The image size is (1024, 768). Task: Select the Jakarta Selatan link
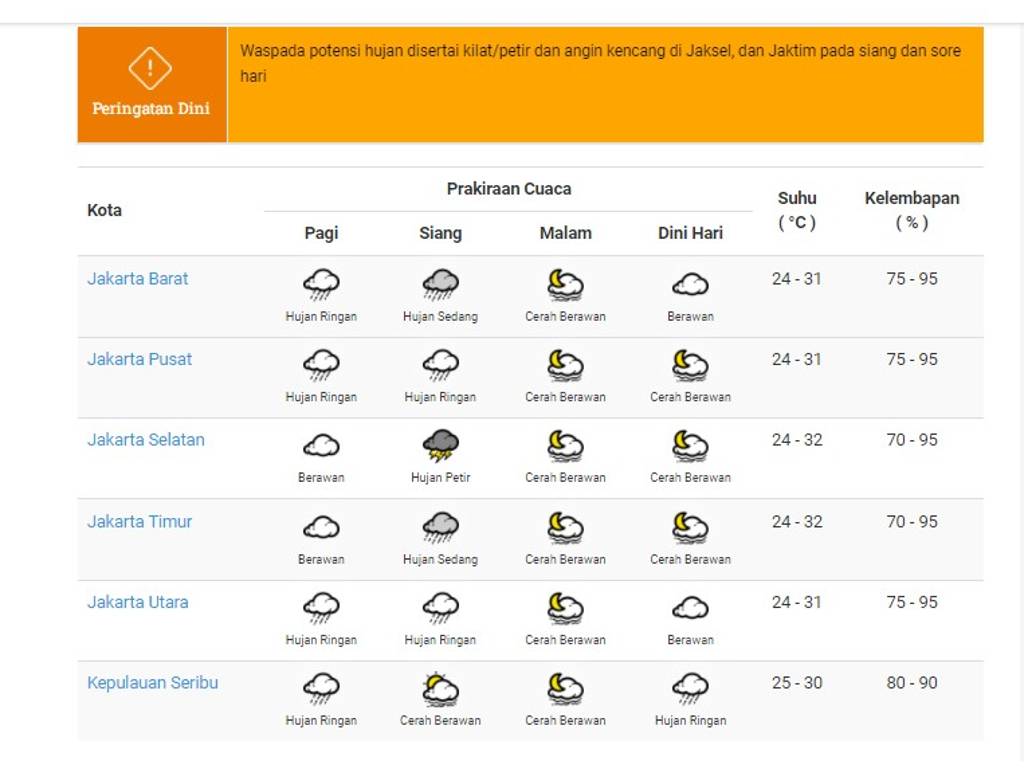[x=146, y=440]
